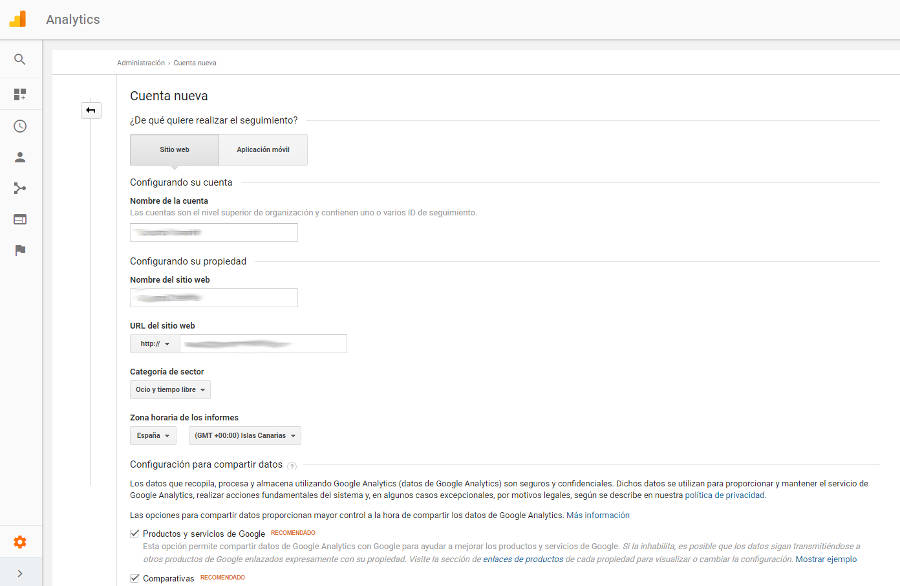
Task: Click the Cuenta nueva page heading
Action: (169, 96)
